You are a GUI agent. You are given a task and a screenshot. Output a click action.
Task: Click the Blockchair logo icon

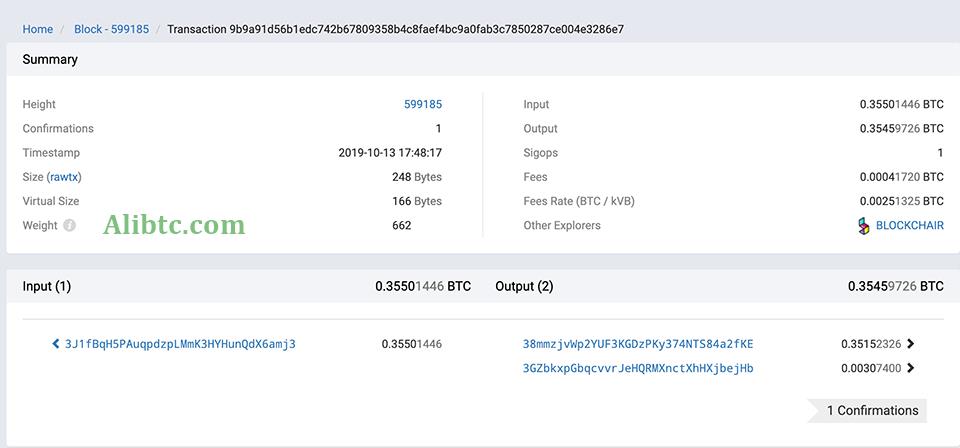pos(864,226)
